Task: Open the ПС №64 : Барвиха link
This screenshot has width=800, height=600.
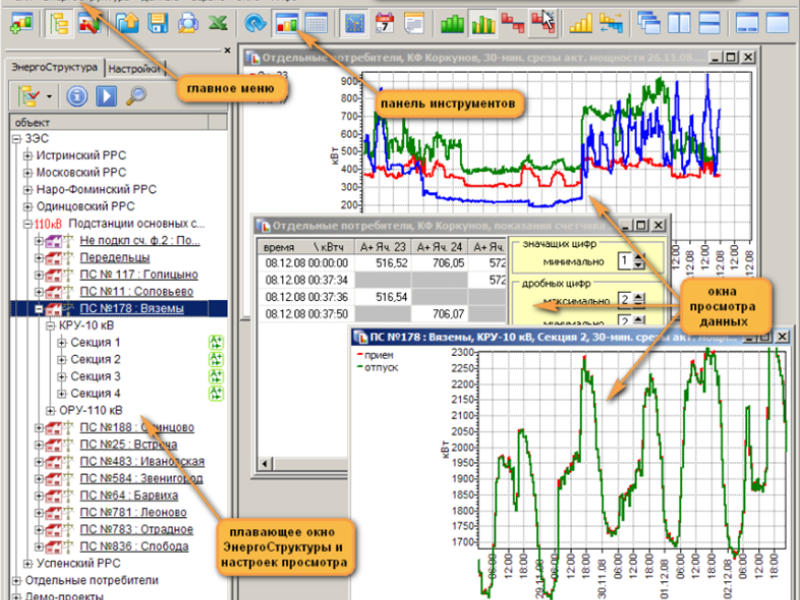Action: [129, 495]
